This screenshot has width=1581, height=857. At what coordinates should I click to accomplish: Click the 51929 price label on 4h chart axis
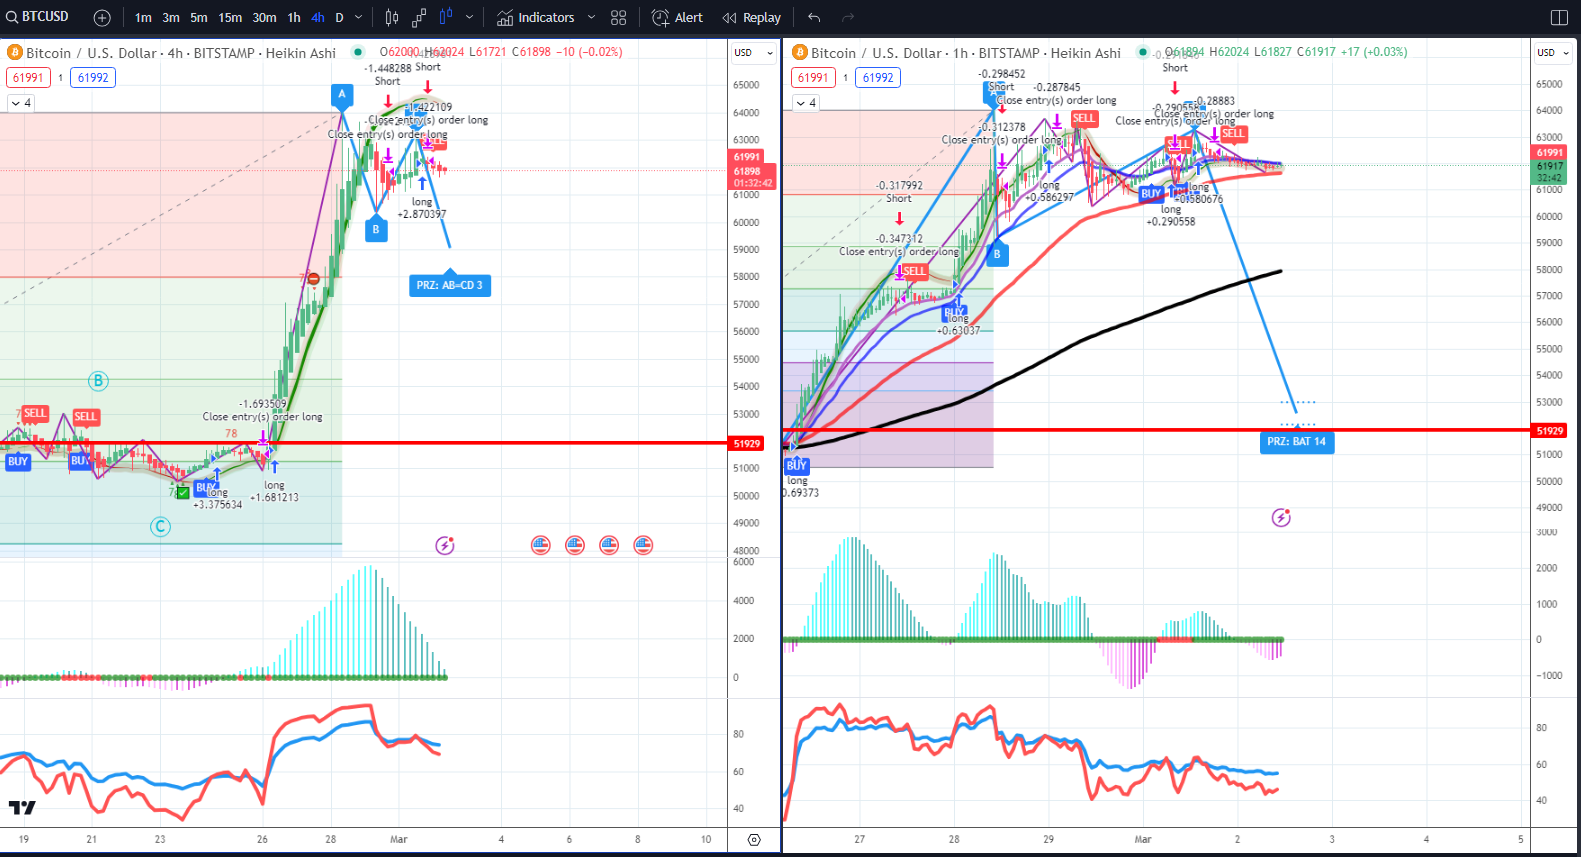(x=747, y=443)
